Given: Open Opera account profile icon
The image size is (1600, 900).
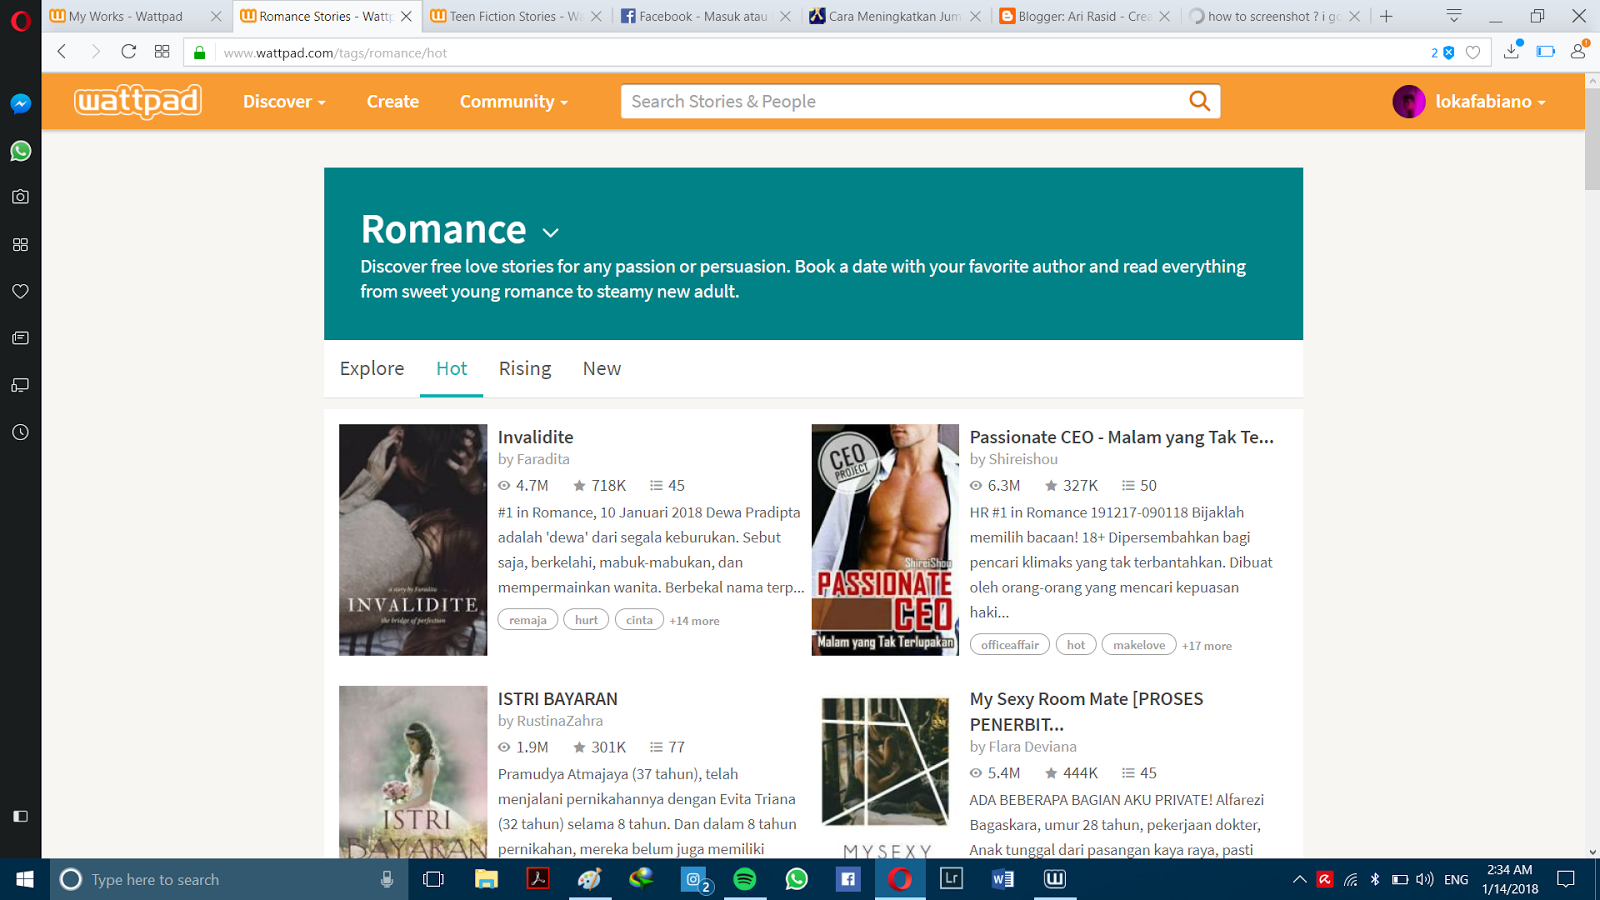Looking at the screenshot, I should pyautogui.click(x=1579, y=51).
